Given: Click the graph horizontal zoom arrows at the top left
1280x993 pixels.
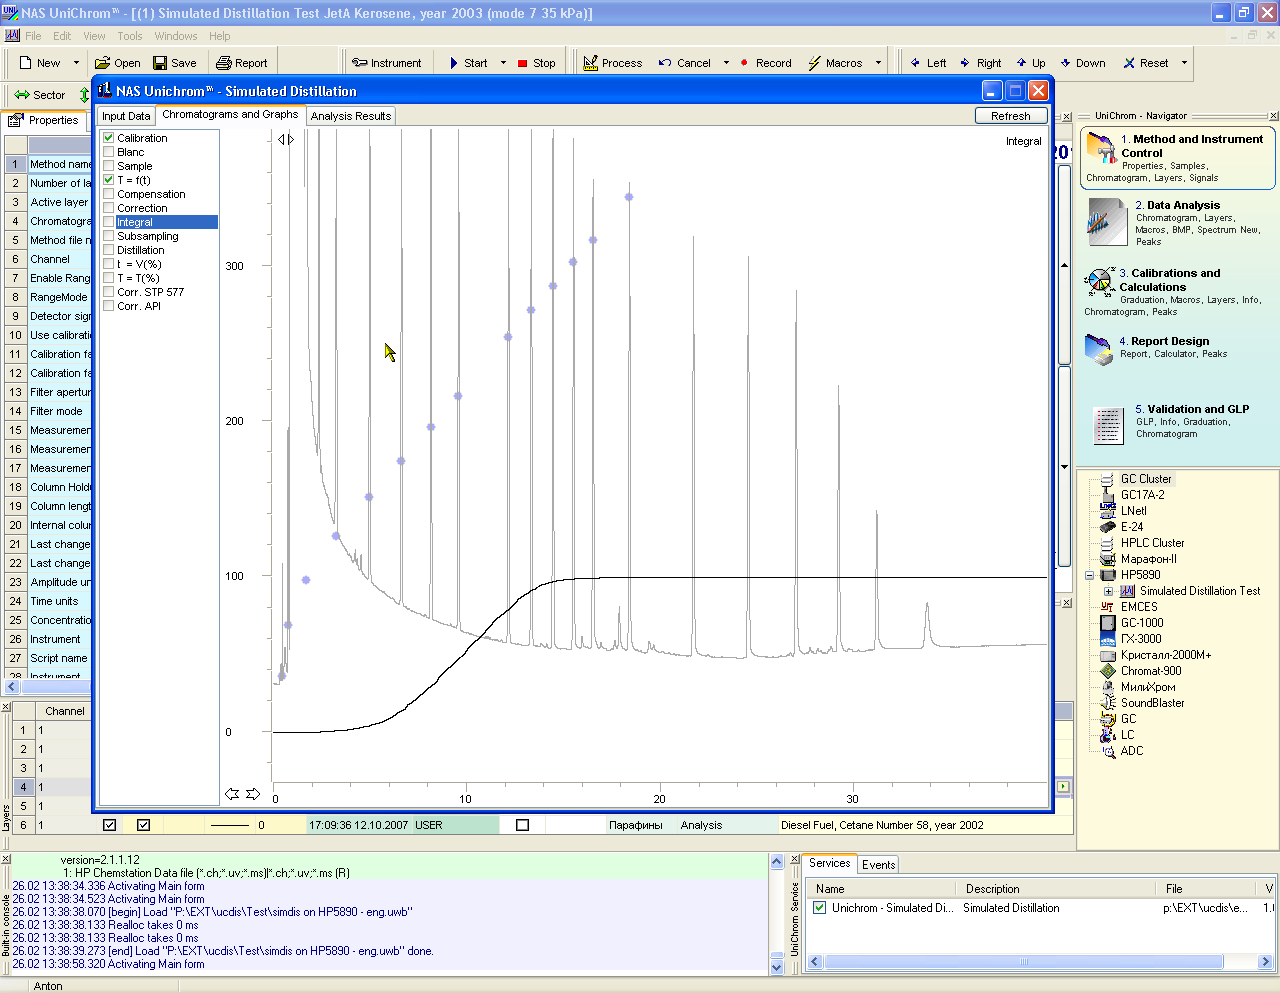Looking at the screenshot, I should (x=286, y=140).
